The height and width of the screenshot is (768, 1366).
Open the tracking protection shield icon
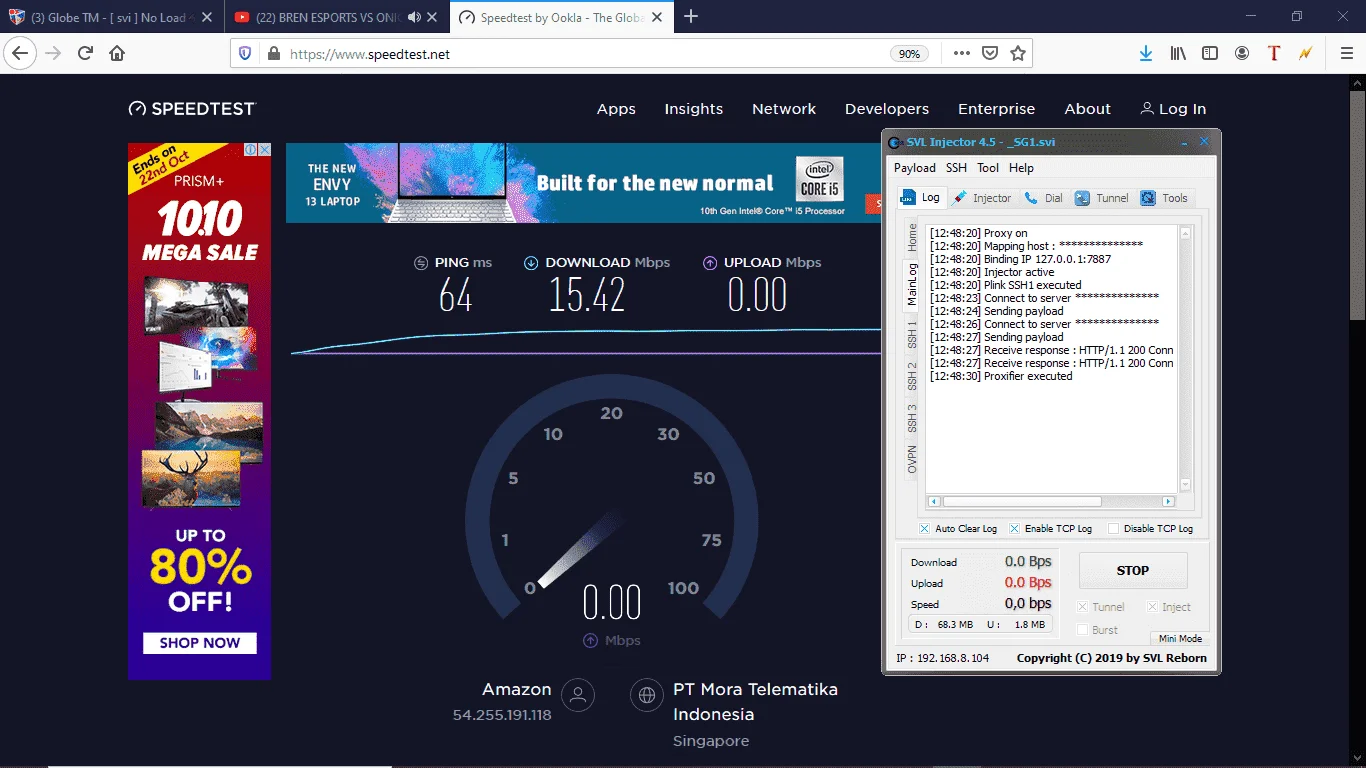point(246,54)
